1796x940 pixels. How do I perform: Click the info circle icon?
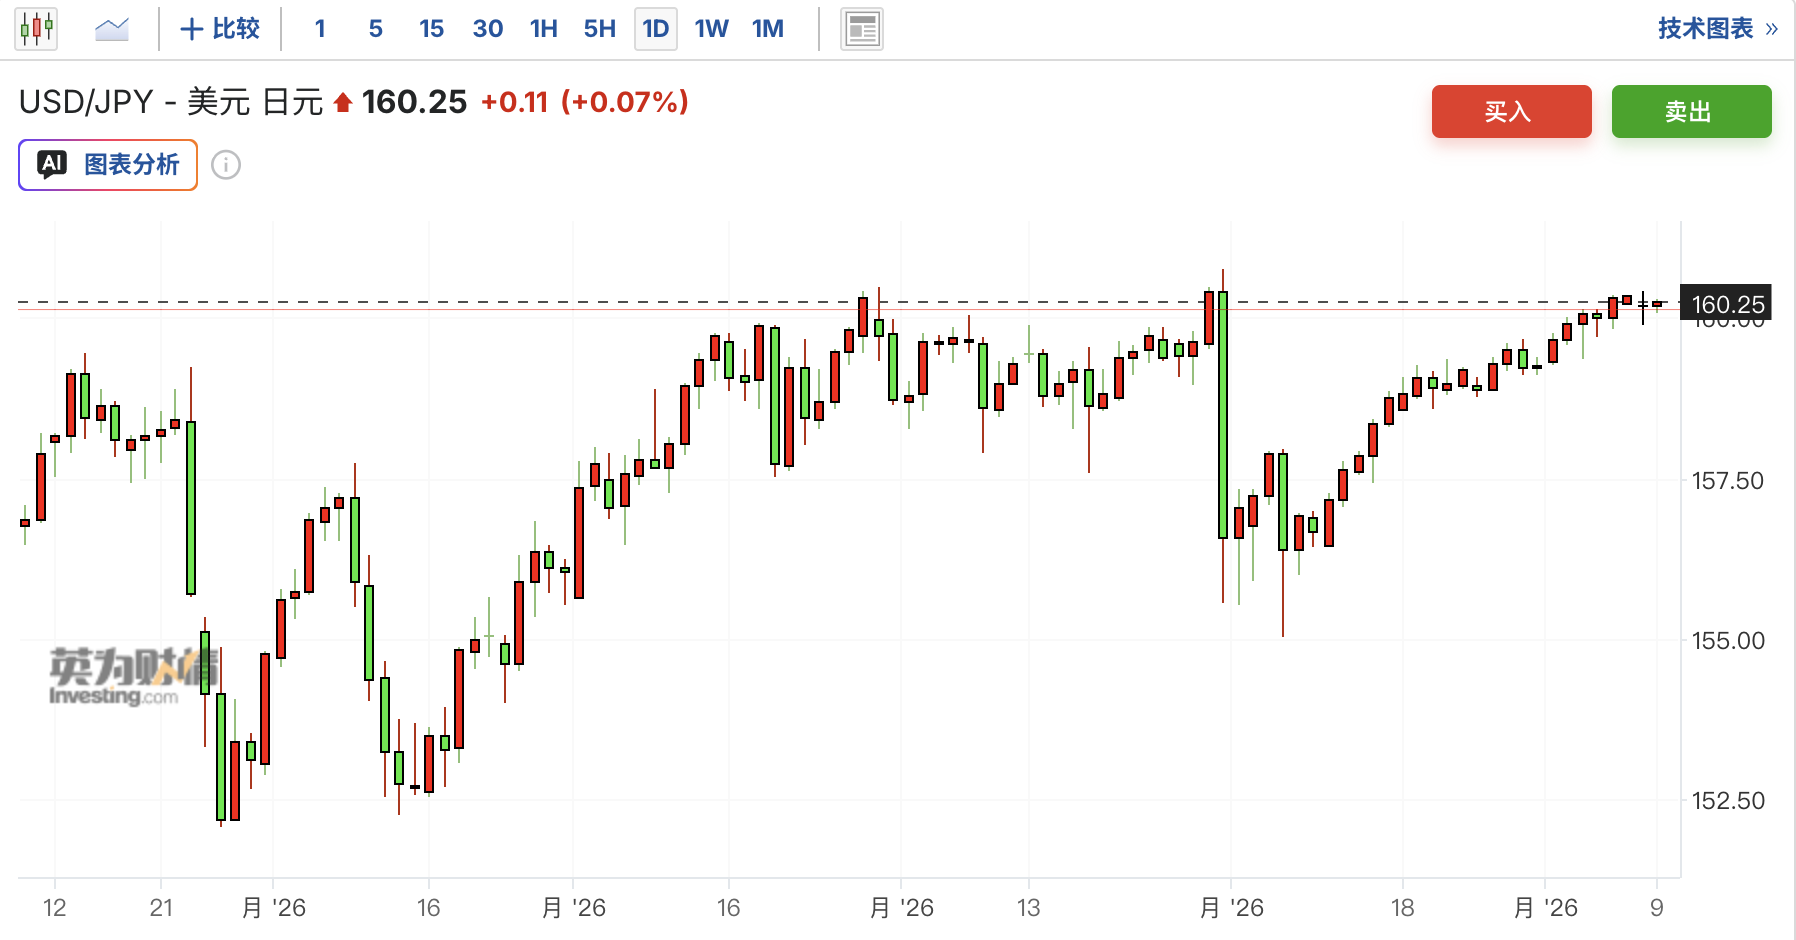tap(226, 165)
